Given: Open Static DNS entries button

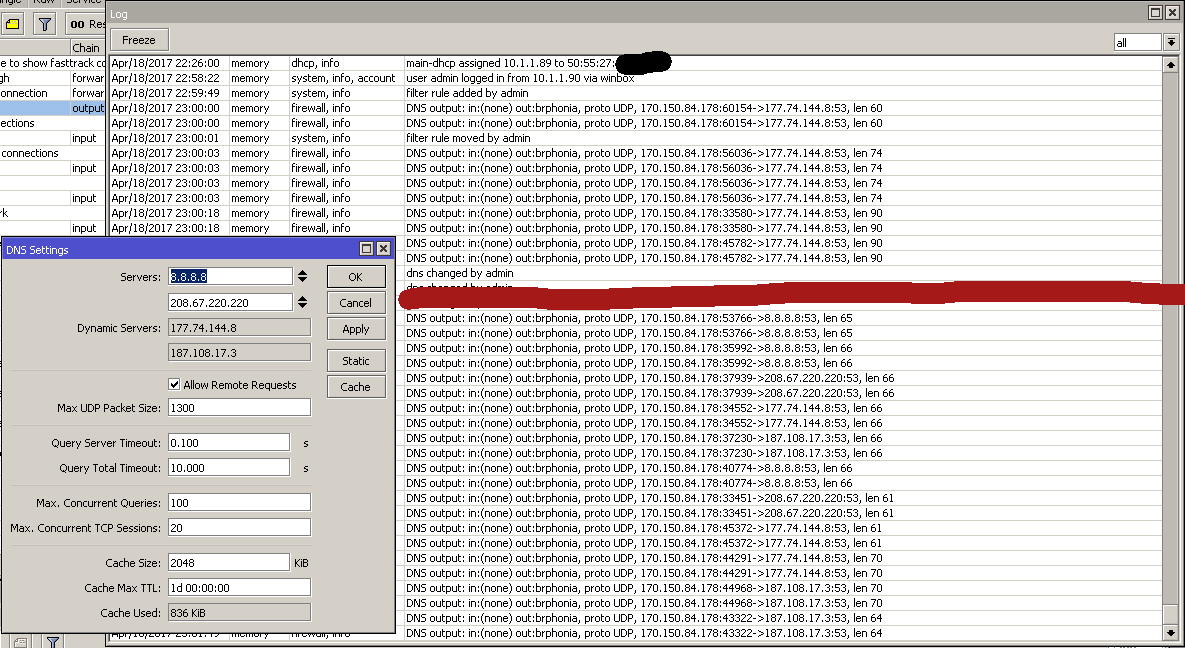Looking at the screenshot, I should pyautogui.click(x=356, y=361).
